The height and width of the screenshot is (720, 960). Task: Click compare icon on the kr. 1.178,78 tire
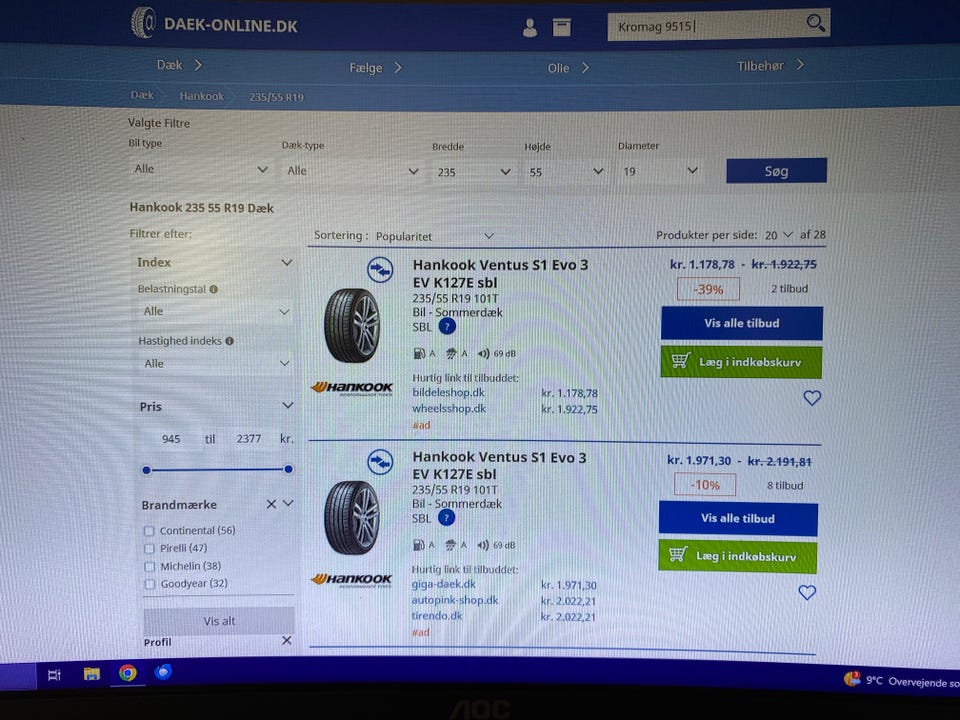[x=380, y=269]
